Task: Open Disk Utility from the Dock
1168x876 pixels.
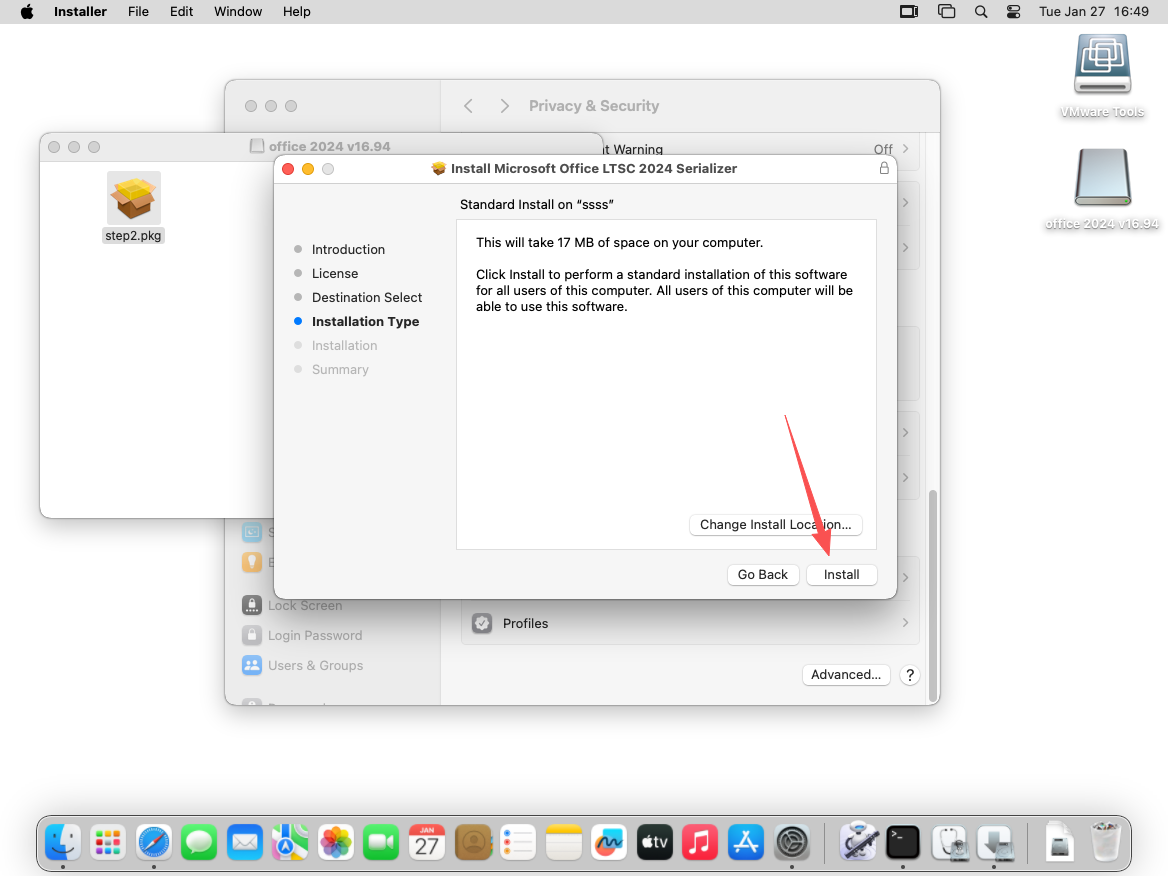Action: [948, 842]
